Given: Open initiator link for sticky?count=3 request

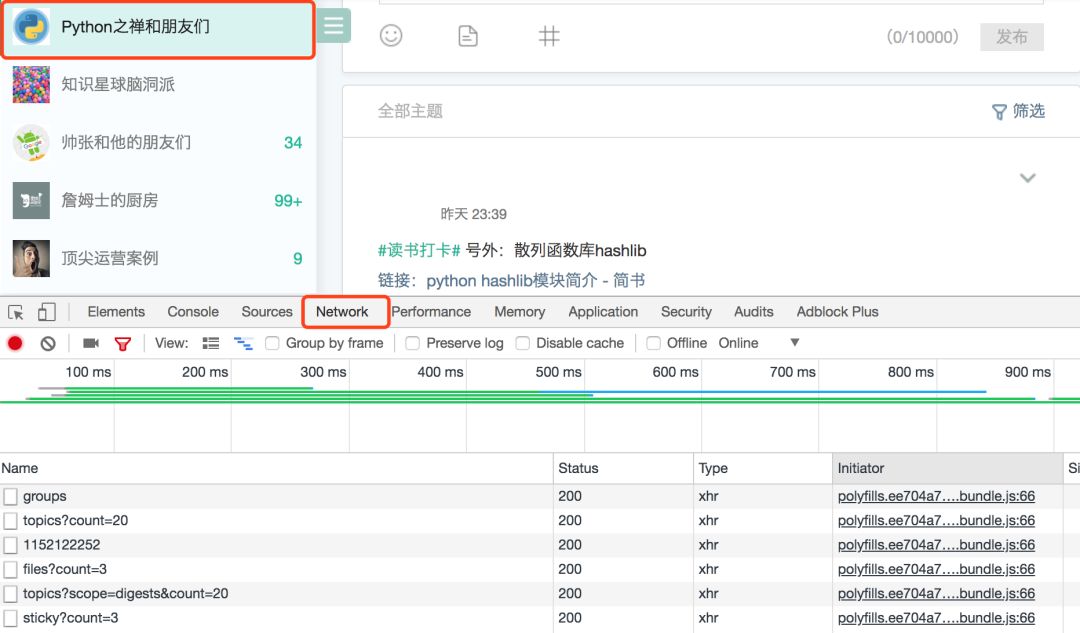Looking at the screenshot, I should click(936, 619).
